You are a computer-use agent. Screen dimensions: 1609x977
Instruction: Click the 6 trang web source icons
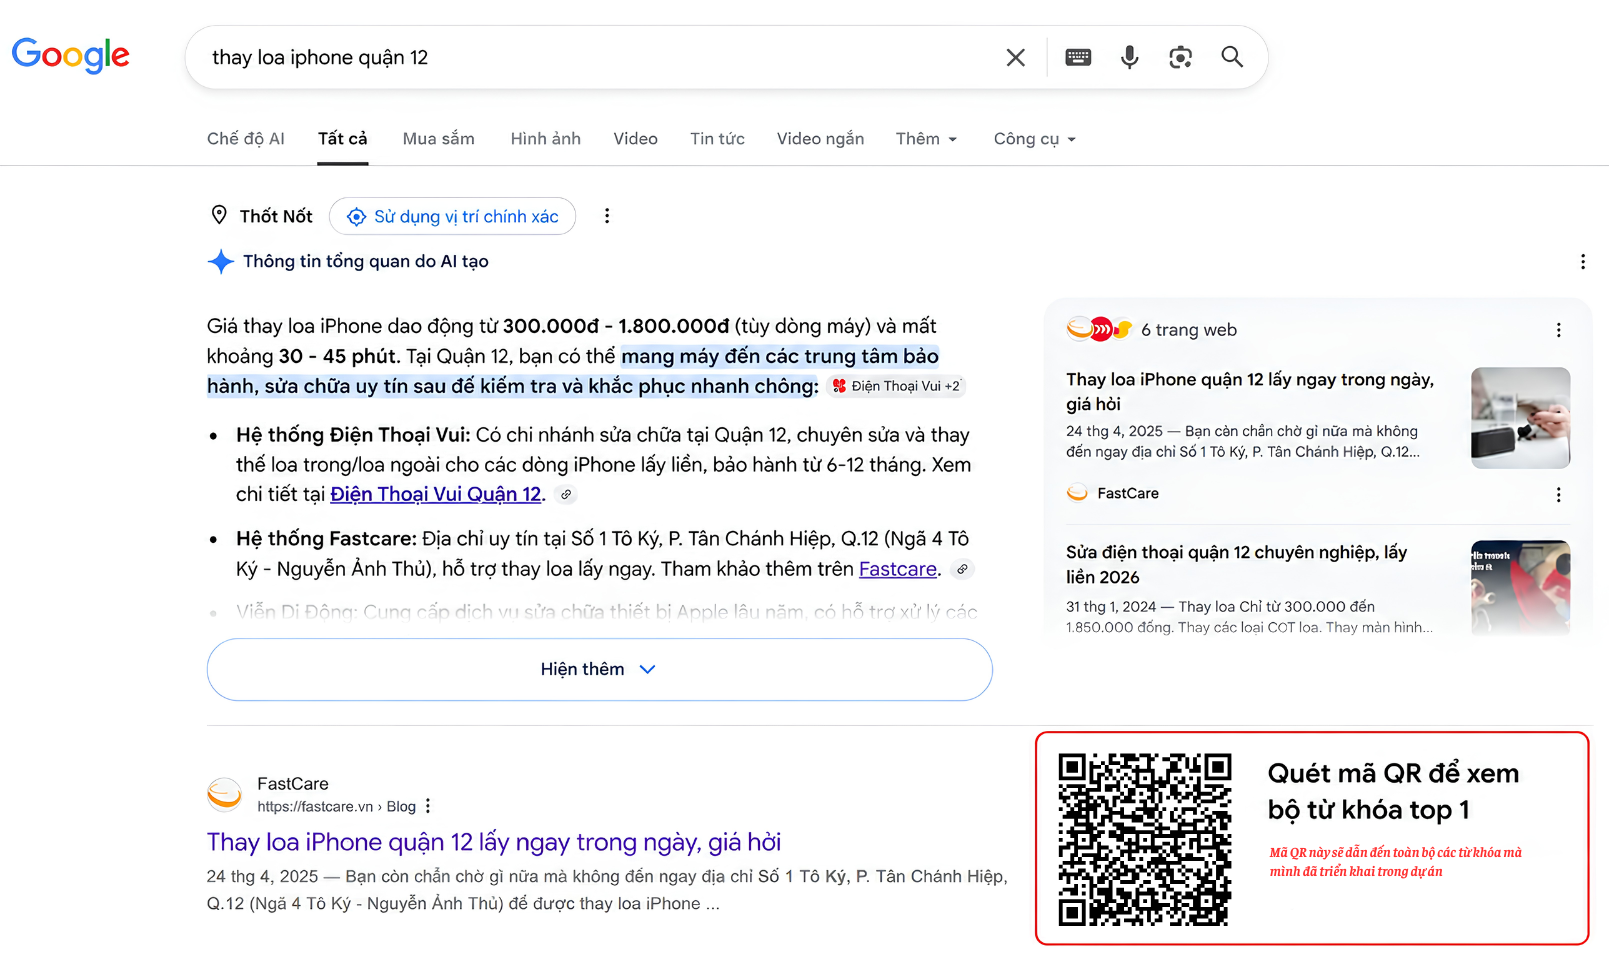(1099, 329)
